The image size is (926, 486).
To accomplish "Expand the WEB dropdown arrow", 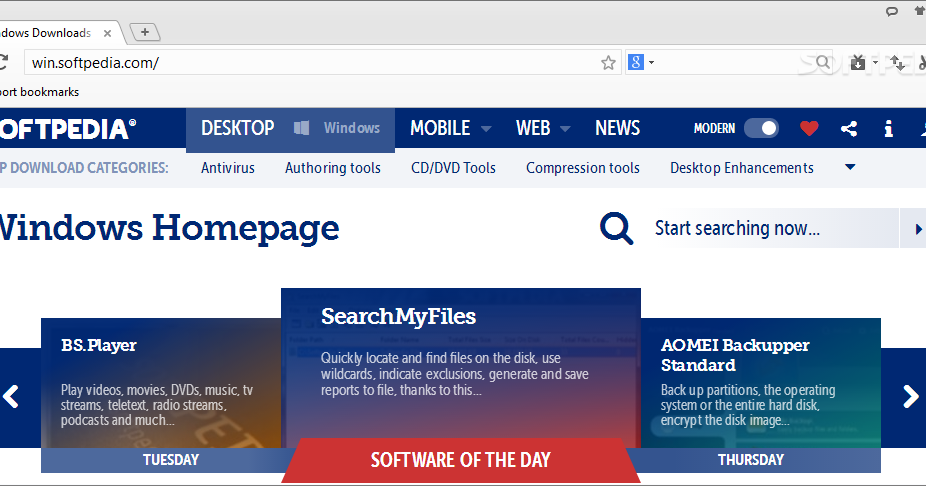I will click(x=565, y=129).
